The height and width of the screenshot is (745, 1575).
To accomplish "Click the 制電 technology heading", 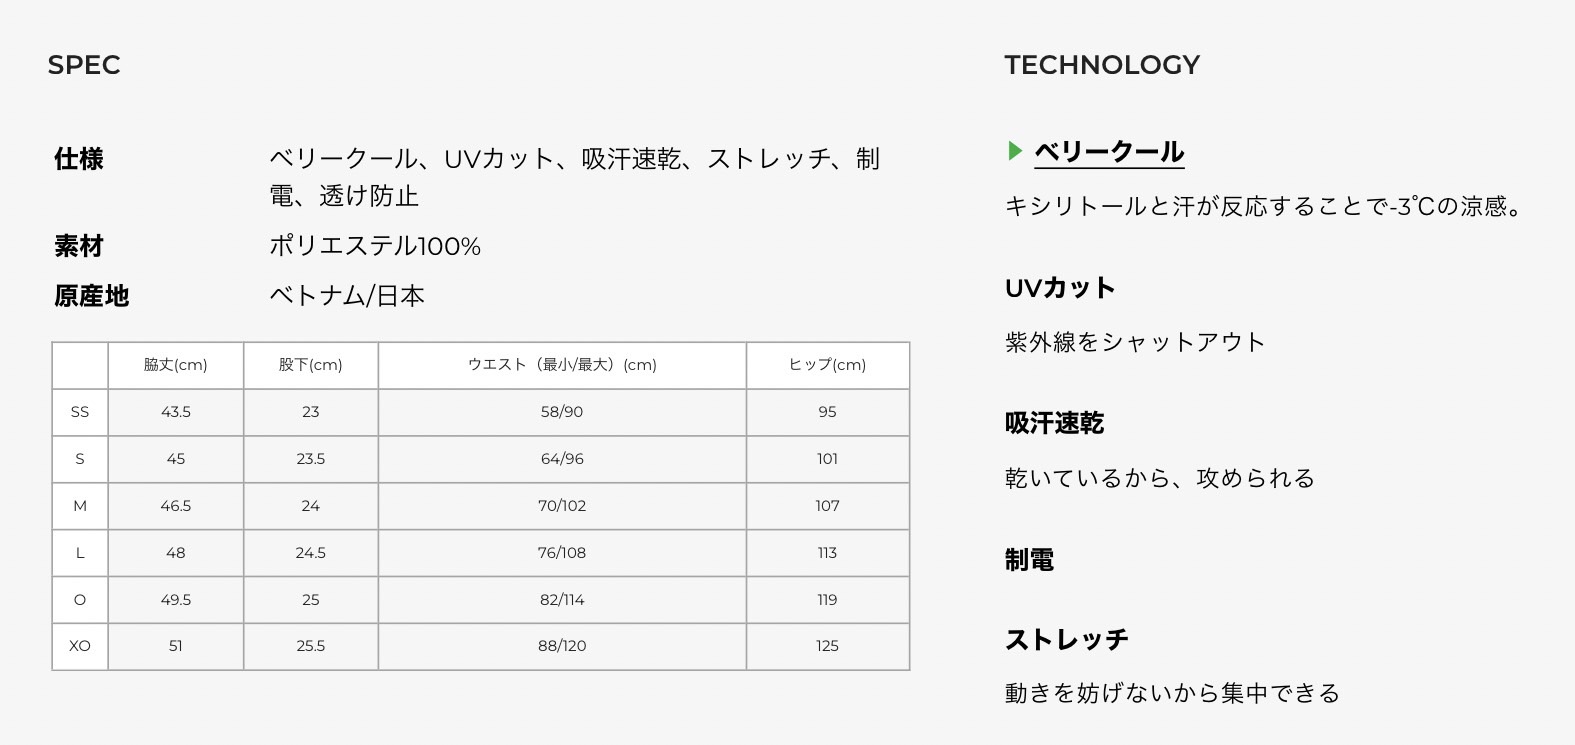I will [1030, 560].
